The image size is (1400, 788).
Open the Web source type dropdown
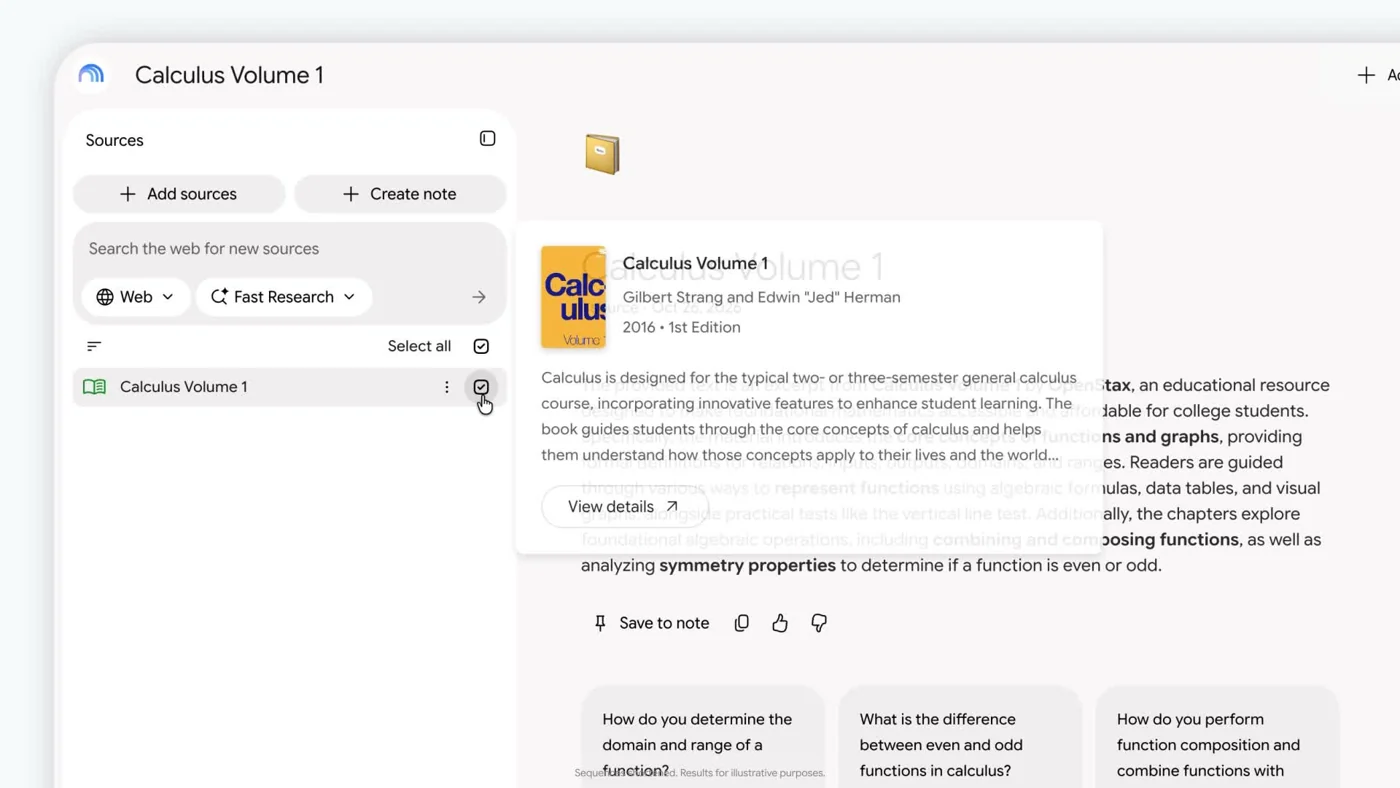135,297
